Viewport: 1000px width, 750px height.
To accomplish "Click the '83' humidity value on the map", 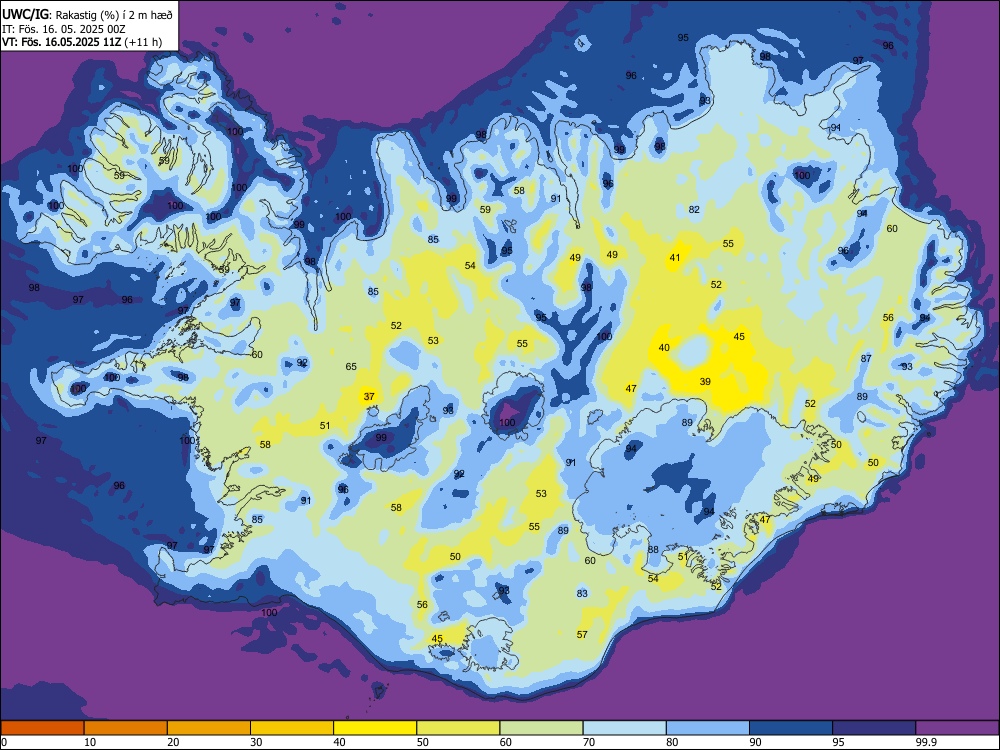I will pyautogui.click(x=582, y=593).
